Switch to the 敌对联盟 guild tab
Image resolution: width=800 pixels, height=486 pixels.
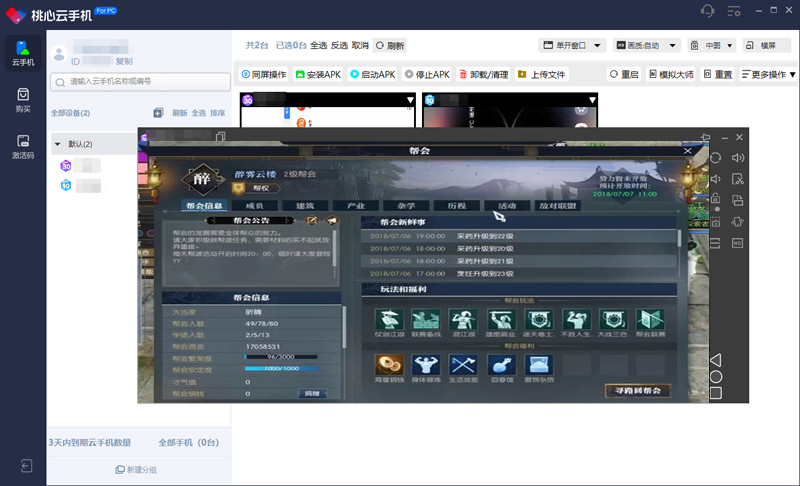(x=558, y=206)
